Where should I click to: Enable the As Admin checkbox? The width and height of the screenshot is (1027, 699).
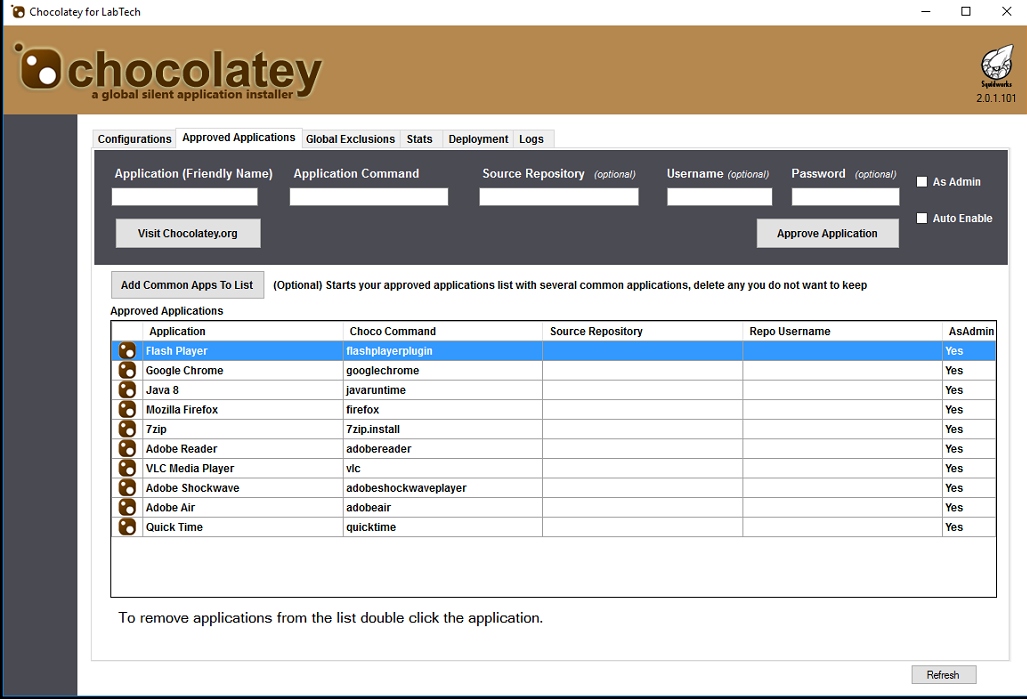click(x=922, y=182)
